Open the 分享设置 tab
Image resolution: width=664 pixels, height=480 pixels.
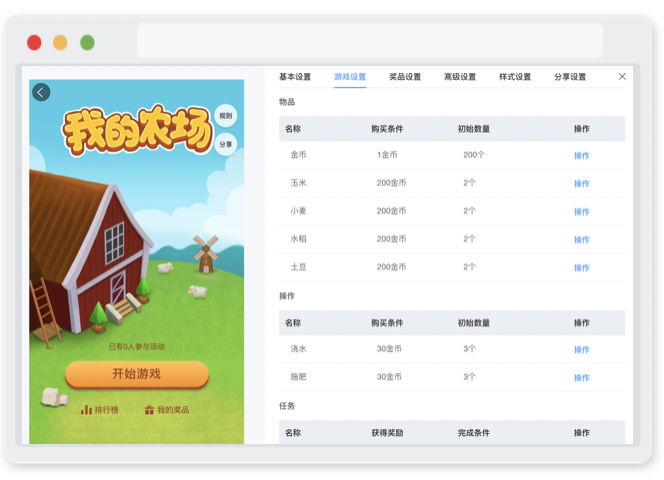click(570, 77)
